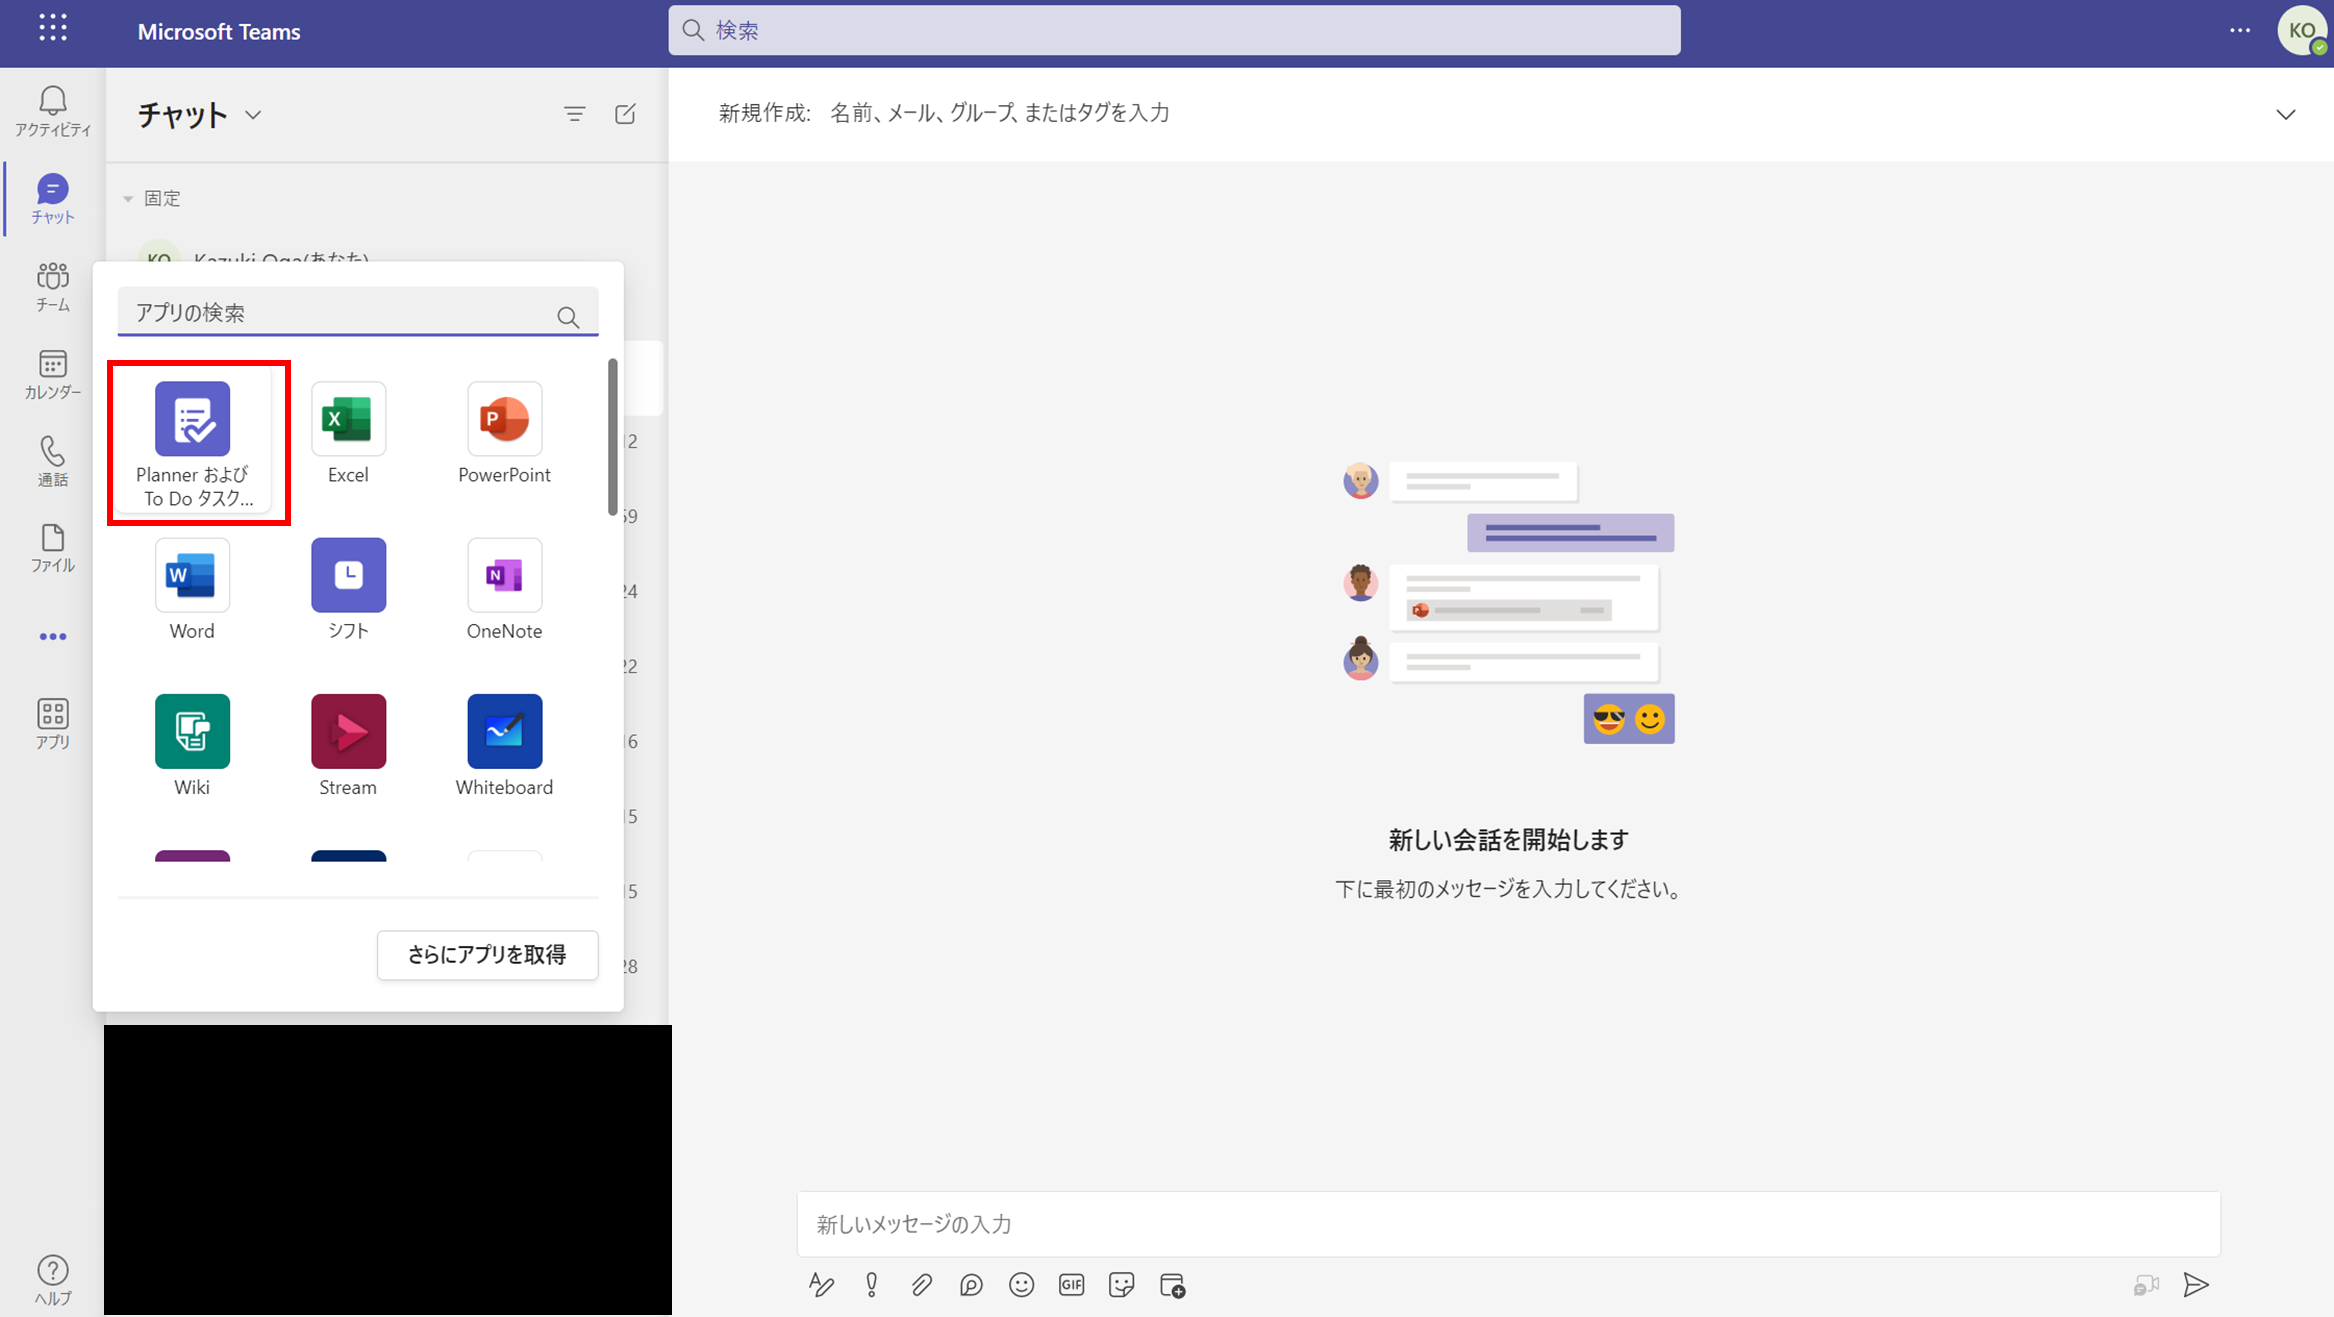This screenshot has width=2334, height=1317.
Task: Open the format text tool
Action: (821, 1285)
